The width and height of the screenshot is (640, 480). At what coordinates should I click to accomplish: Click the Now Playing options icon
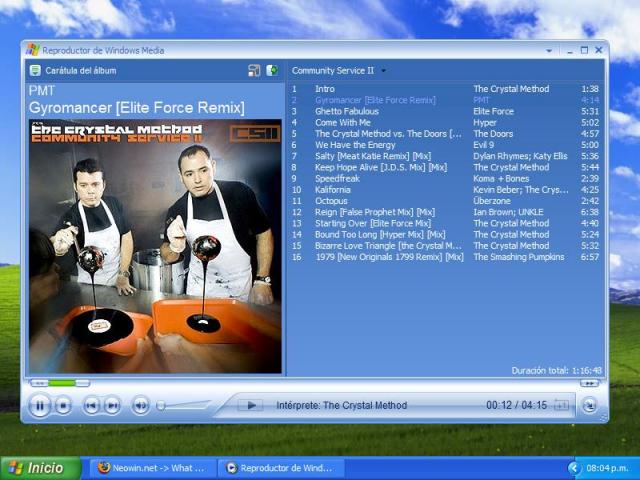coord(254,71)
